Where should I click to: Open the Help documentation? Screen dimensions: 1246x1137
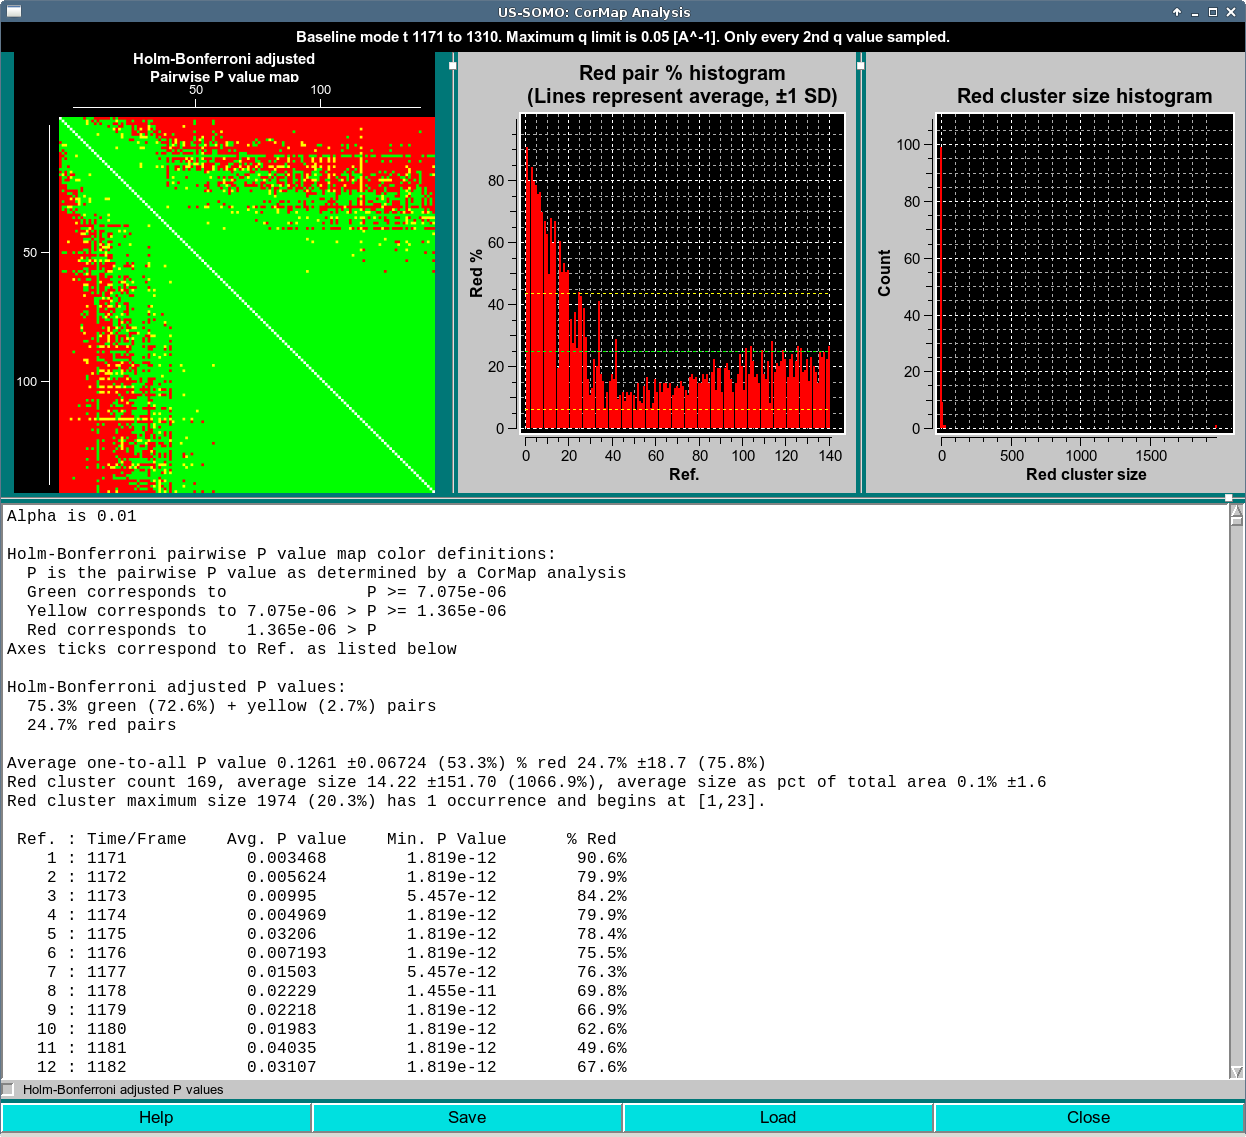click(156, 1117)
